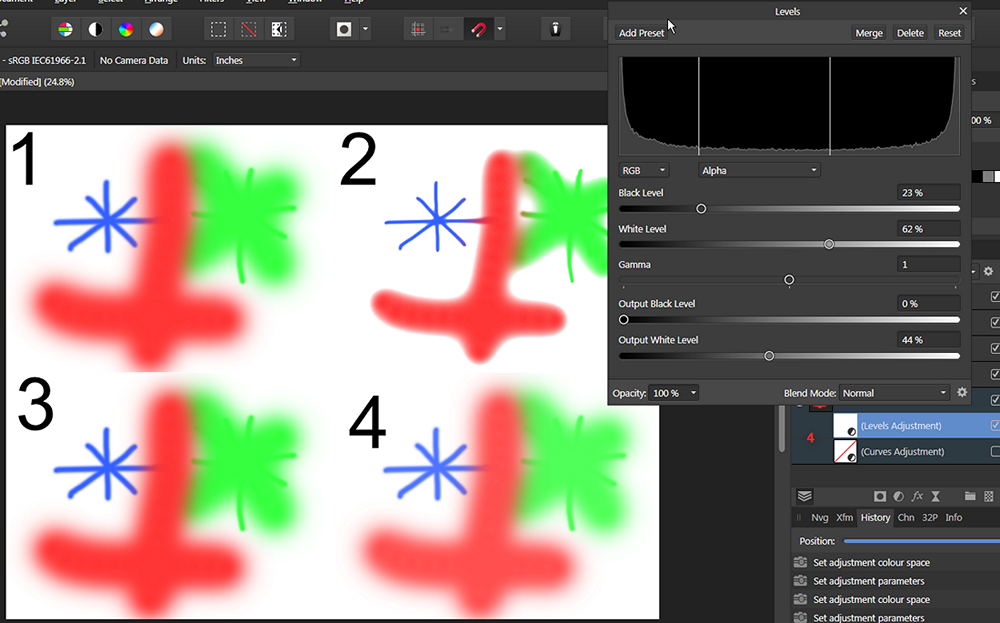Image resolution: width=1000 pixels, height=623 pixels.
Task: Invert the pixel selection via toolbar icon
Action: [279, 29]
